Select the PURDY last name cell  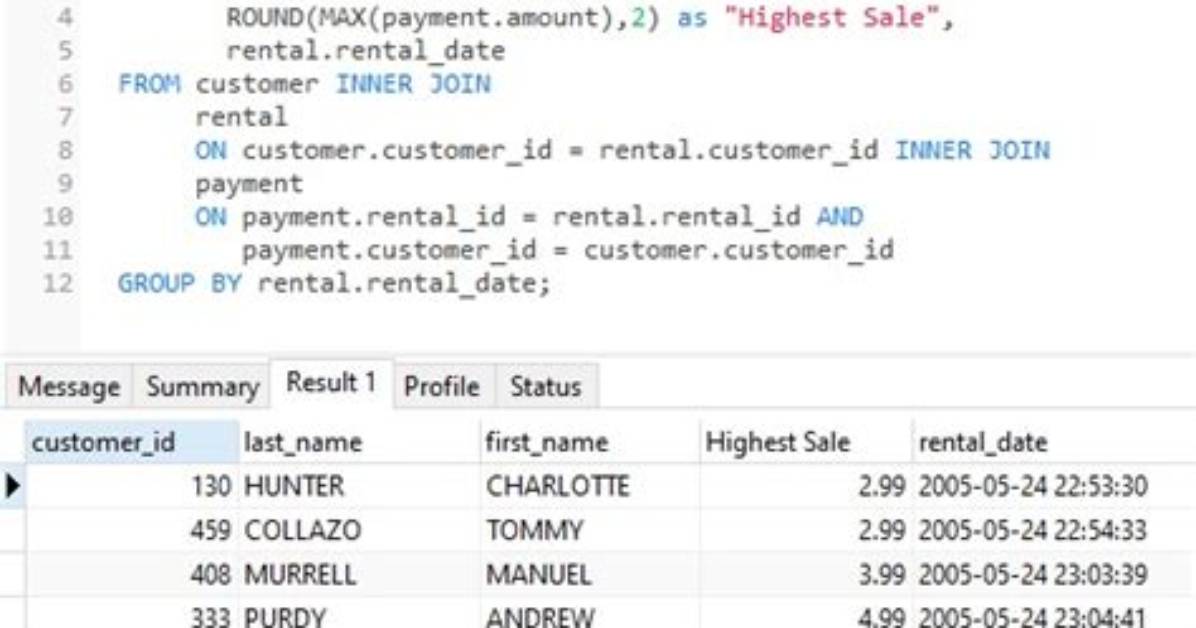(x=359, y=614)
